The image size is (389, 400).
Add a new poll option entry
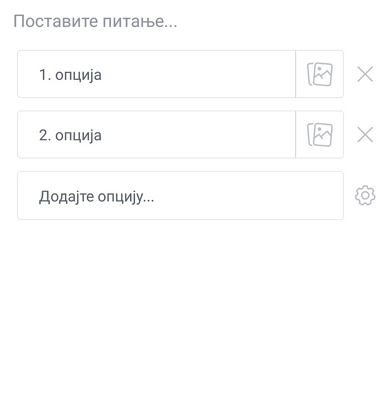tap(180, 195)
